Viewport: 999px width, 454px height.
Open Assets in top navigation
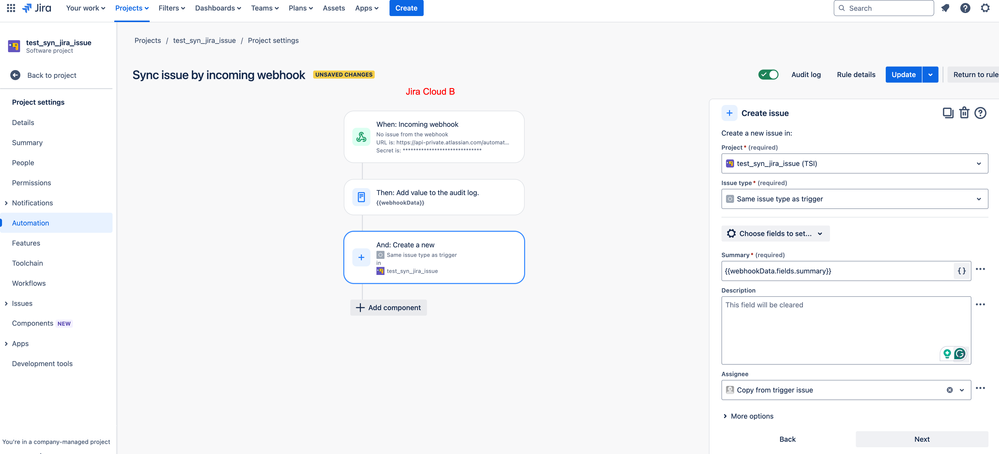(x=334, y=8)
